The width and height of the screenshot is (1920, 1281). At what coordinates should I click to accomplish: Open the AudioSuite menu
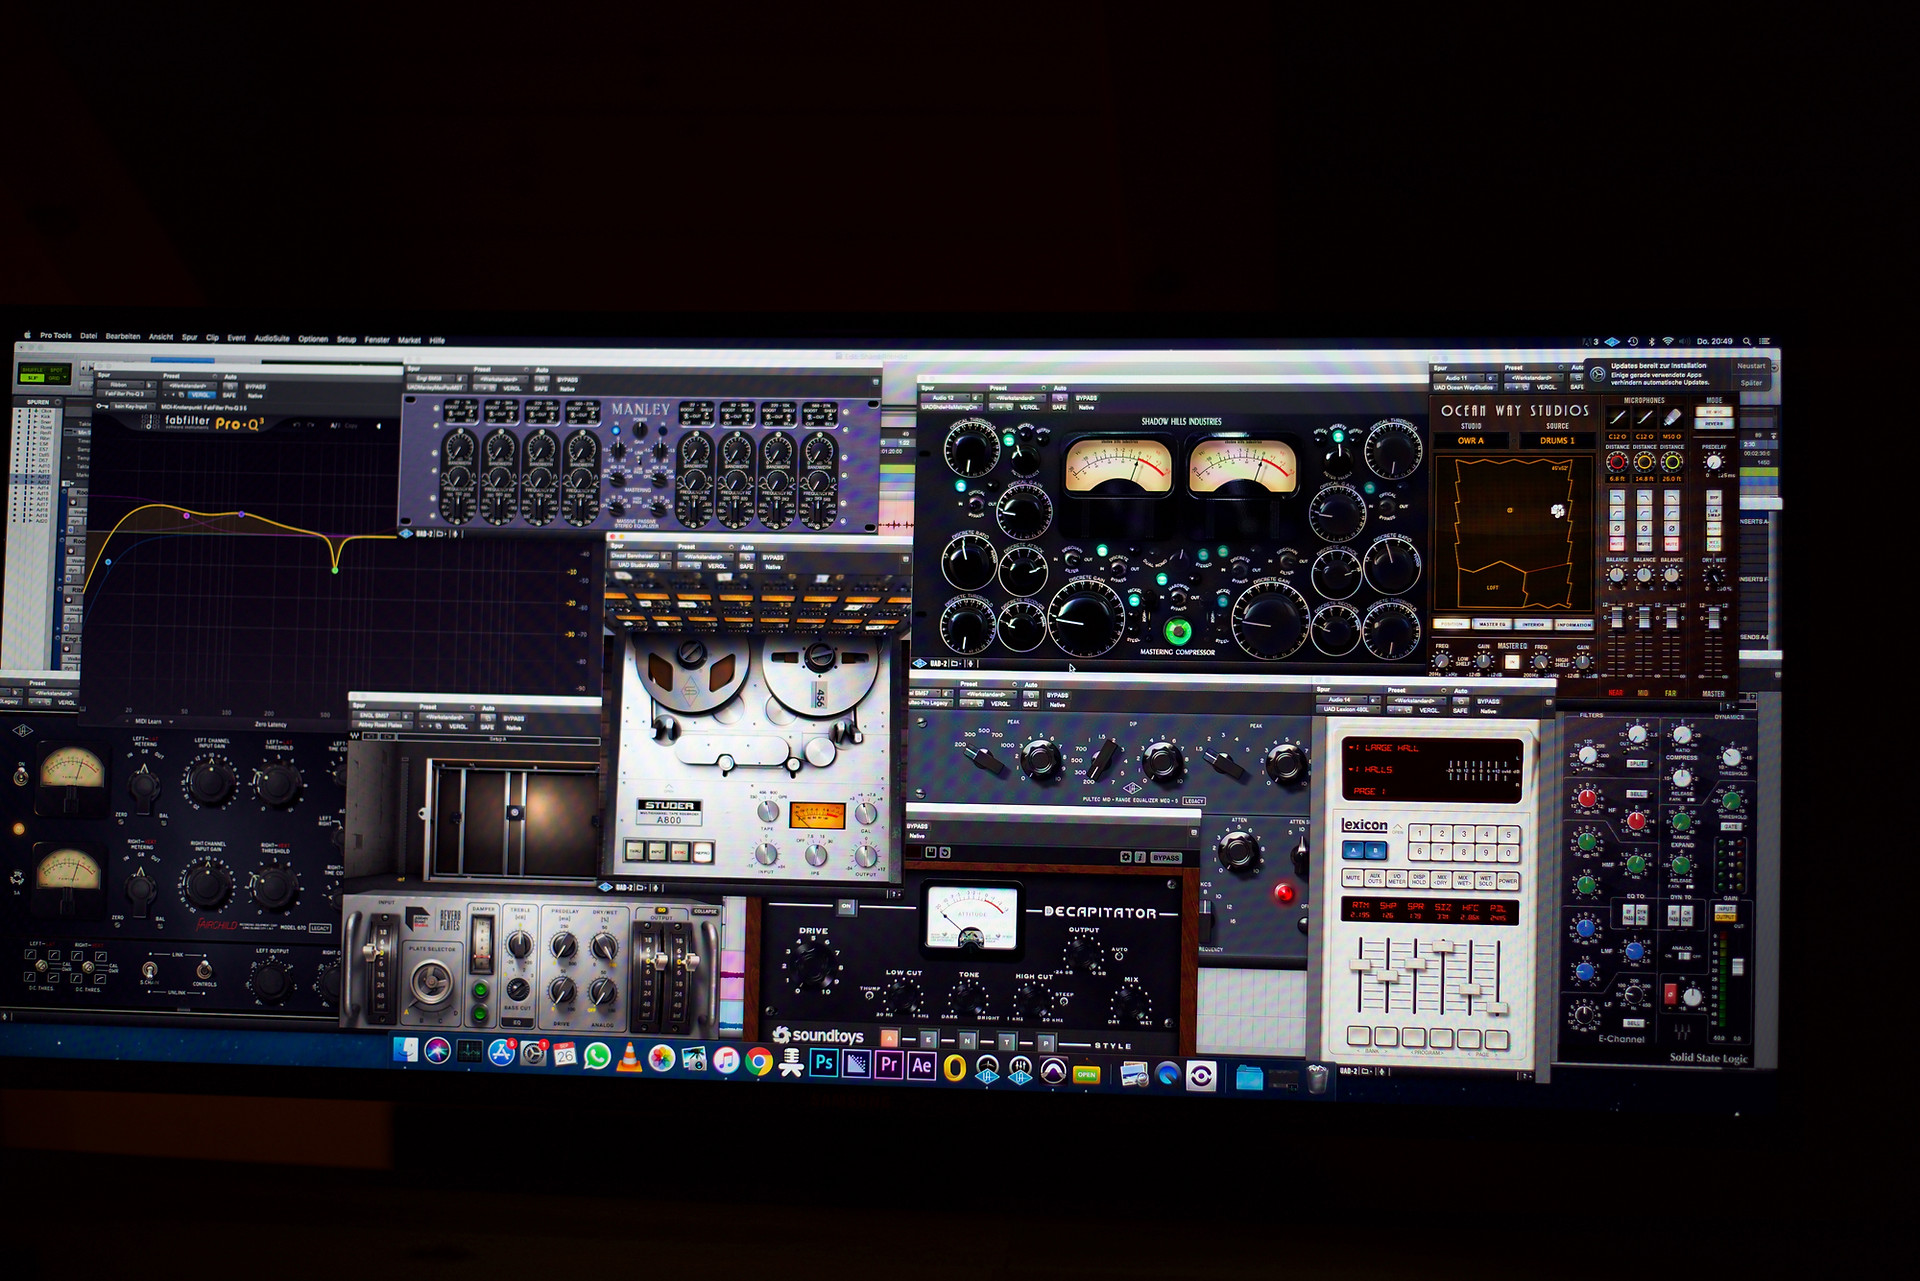click(x=272, y=338)
